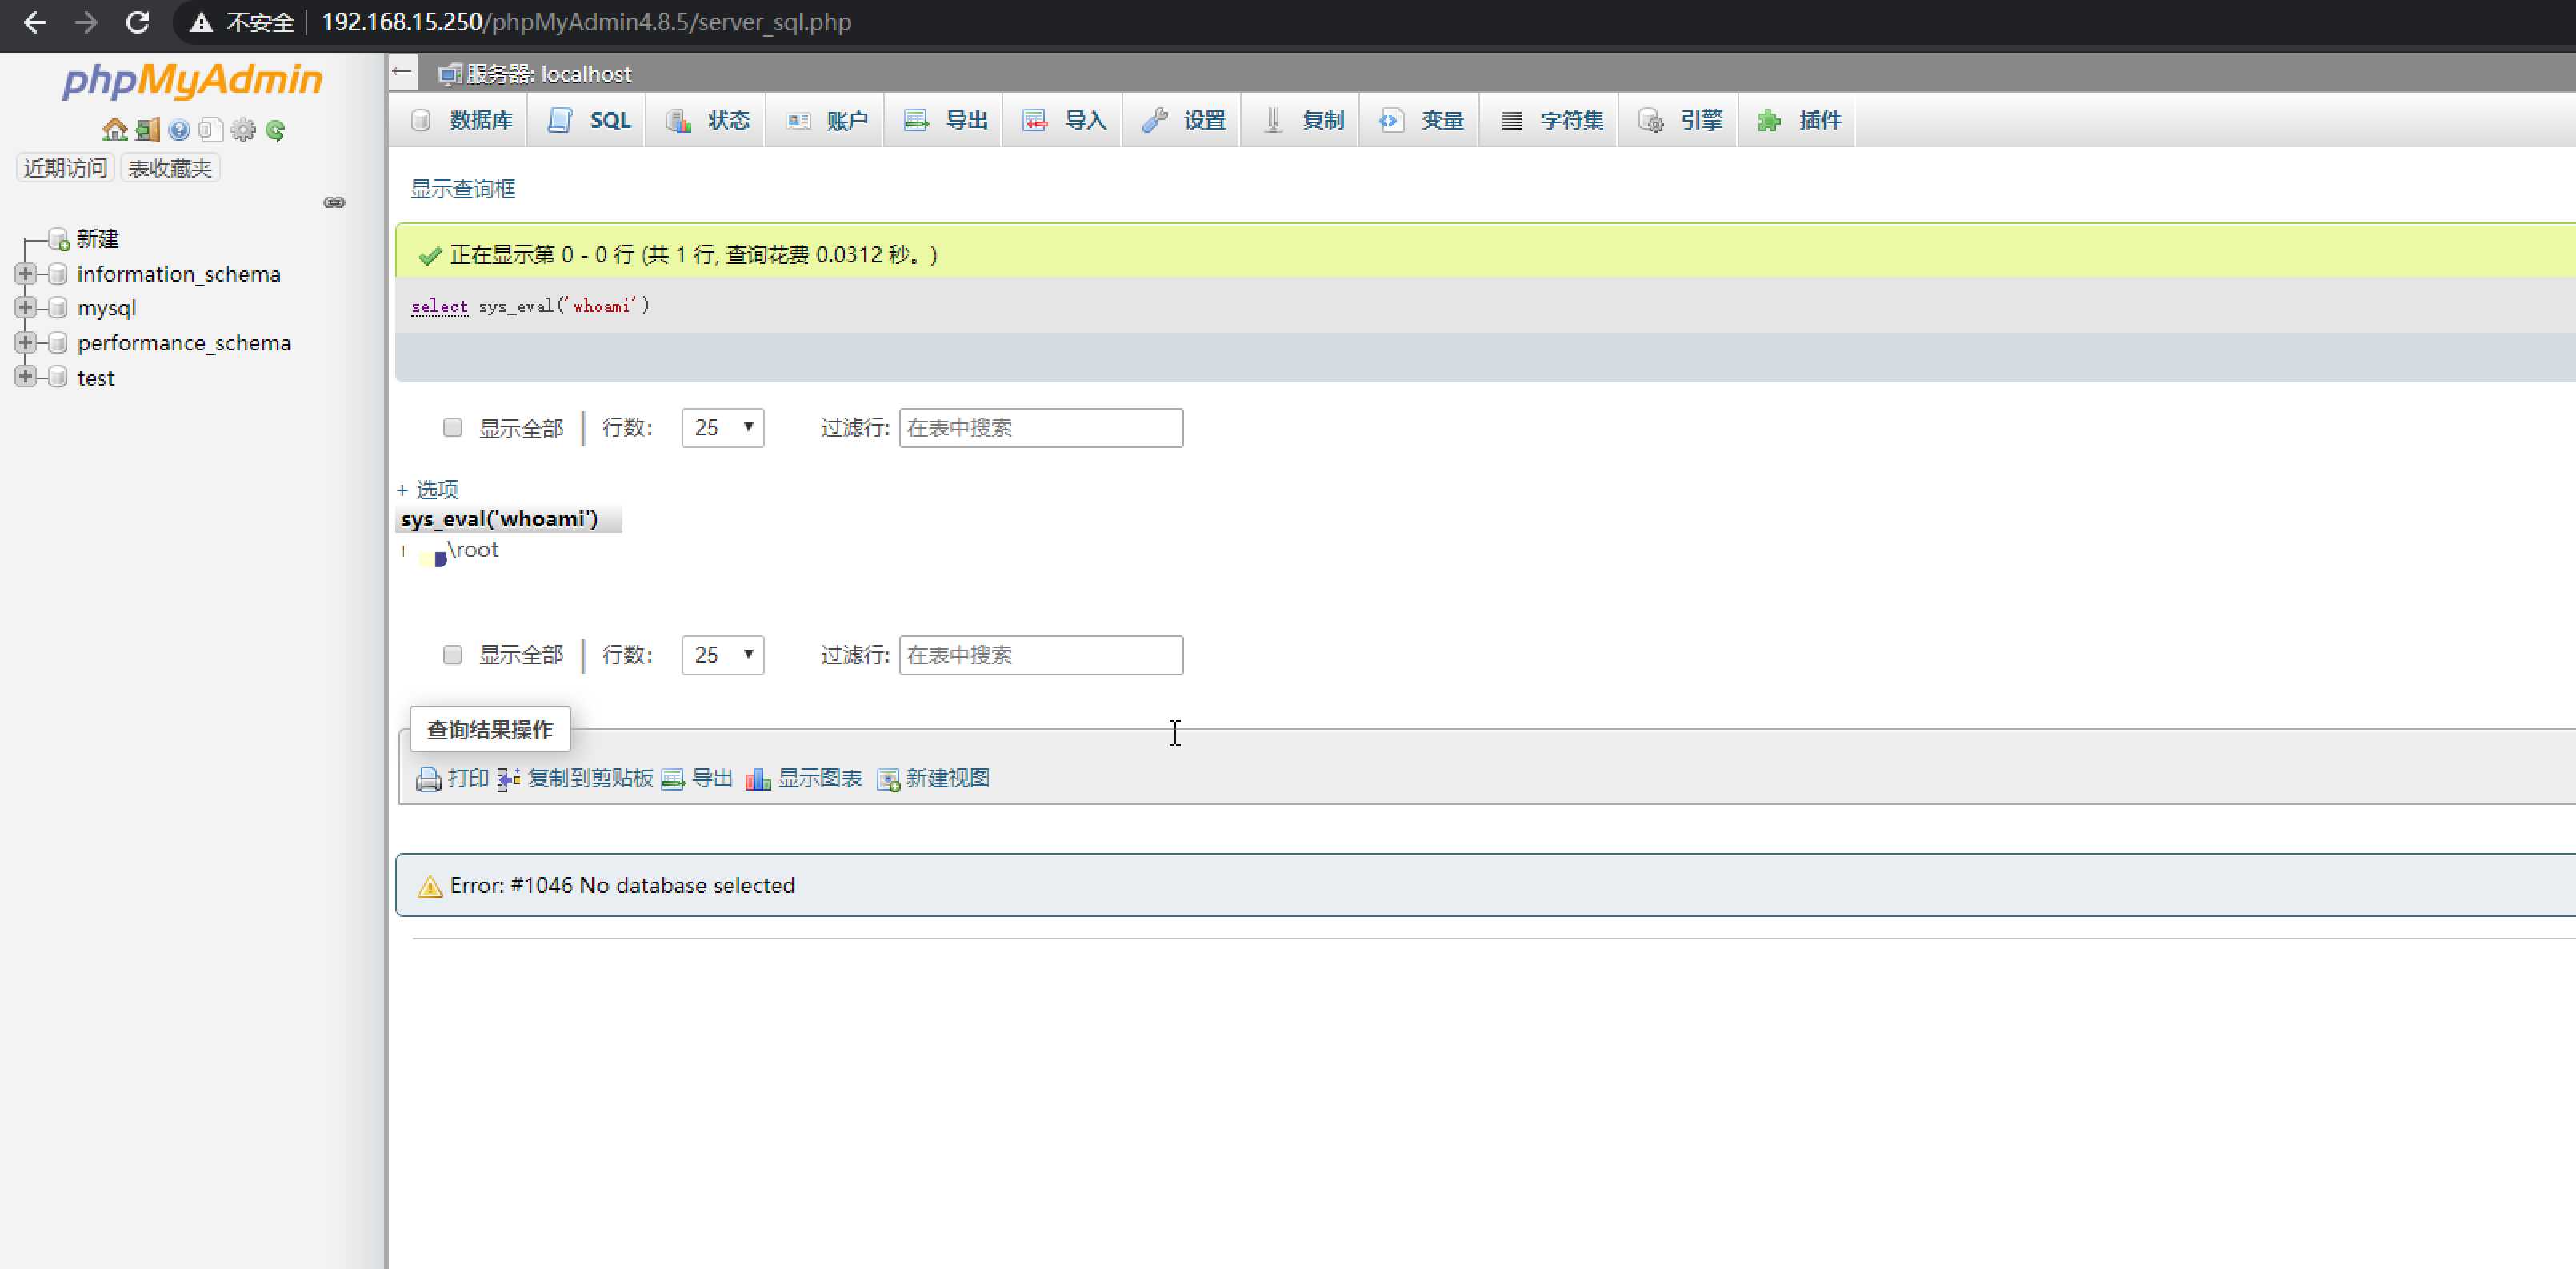This screenshot has height=1269, width=2576.
Task: Expand test database tree node
Action: [x=25, y=376]
